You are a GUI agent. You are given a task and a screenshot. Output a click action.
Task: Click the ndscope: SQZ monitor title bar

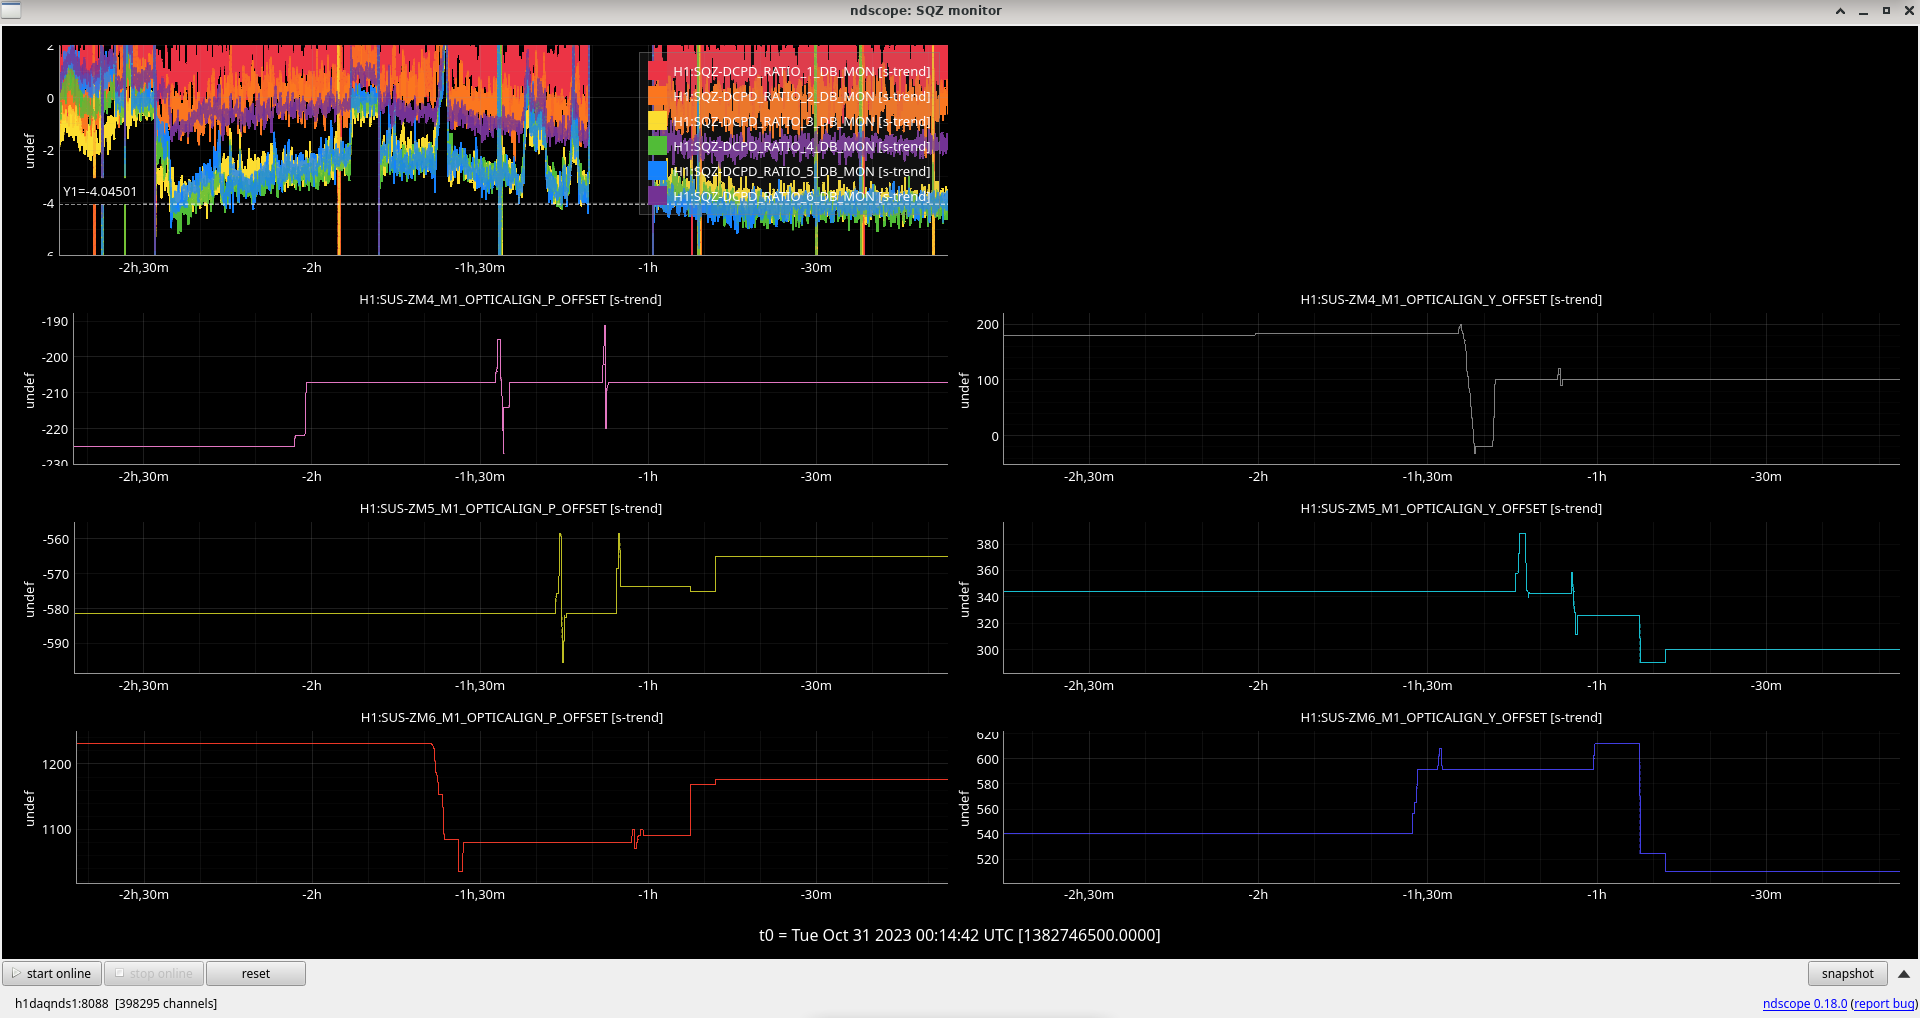[925, 11]
